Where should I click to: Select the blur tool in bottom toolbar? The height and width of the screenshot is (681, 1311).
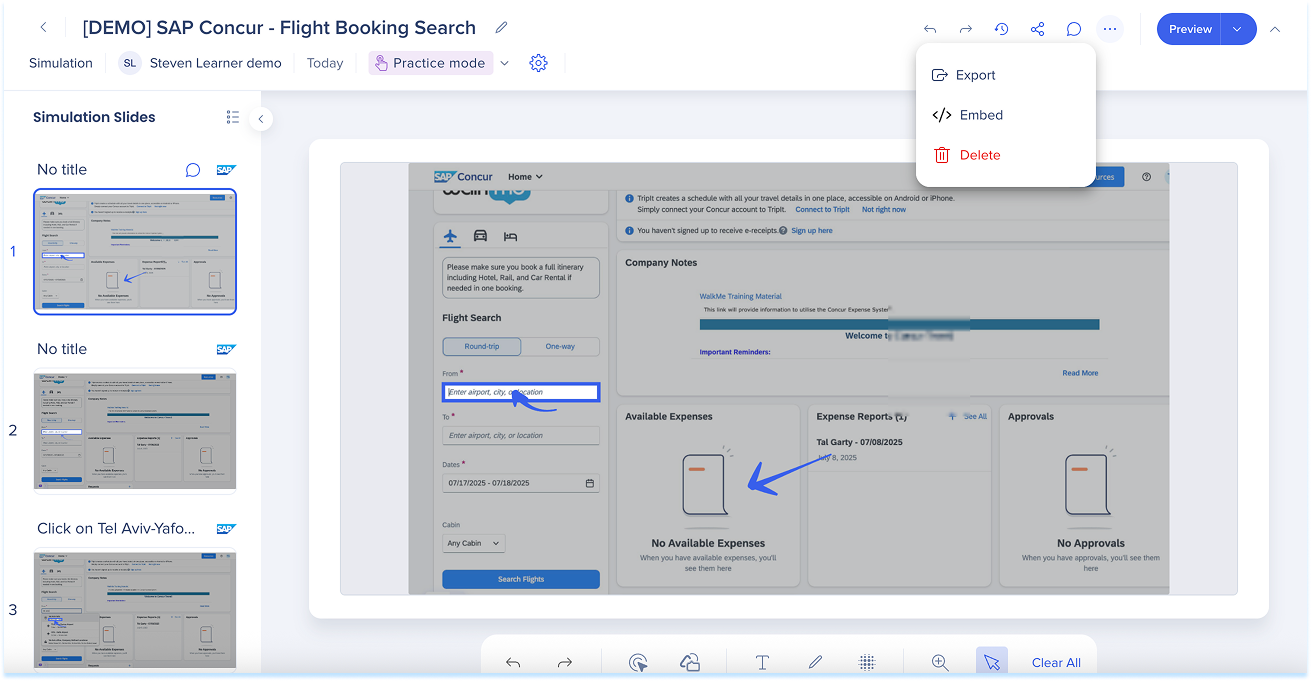867,662
